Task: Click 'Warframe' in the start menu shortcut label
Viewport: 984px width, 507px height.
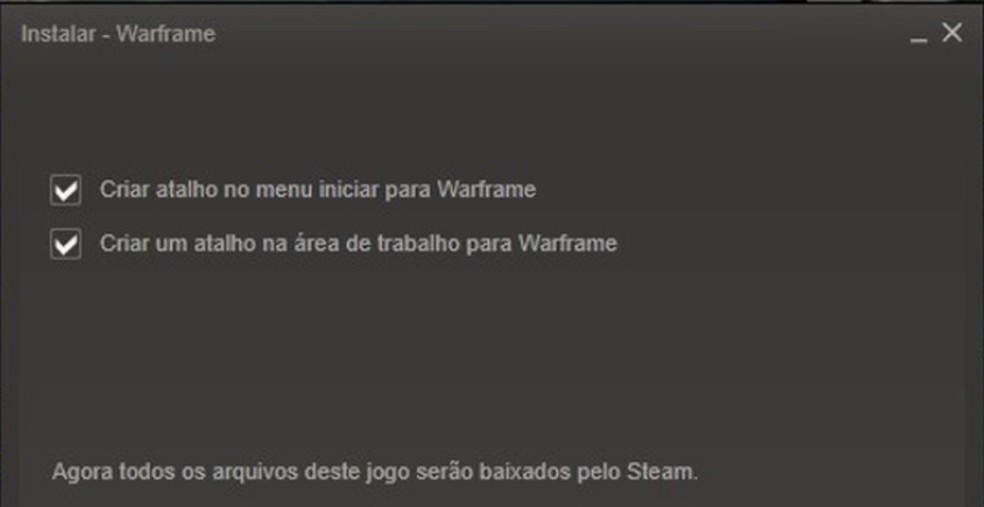Action: tap(486, 189)
